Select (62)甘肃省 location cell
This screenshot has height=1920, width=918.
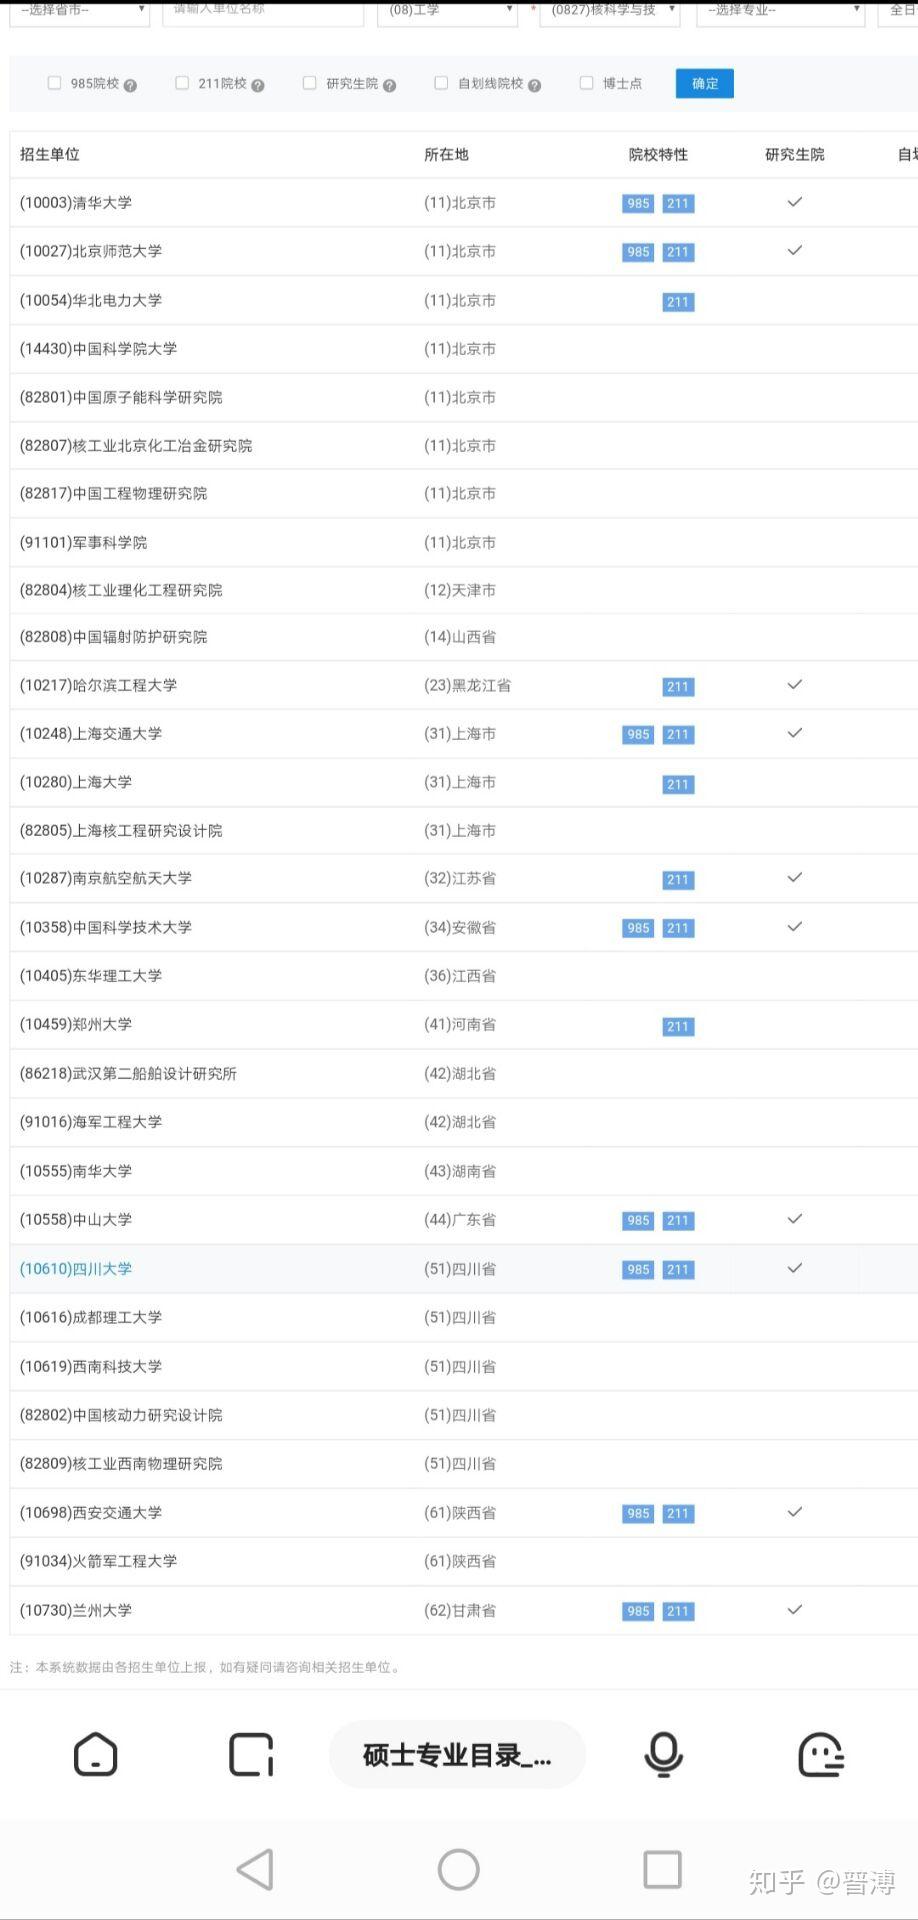(x=460, y=1611)
